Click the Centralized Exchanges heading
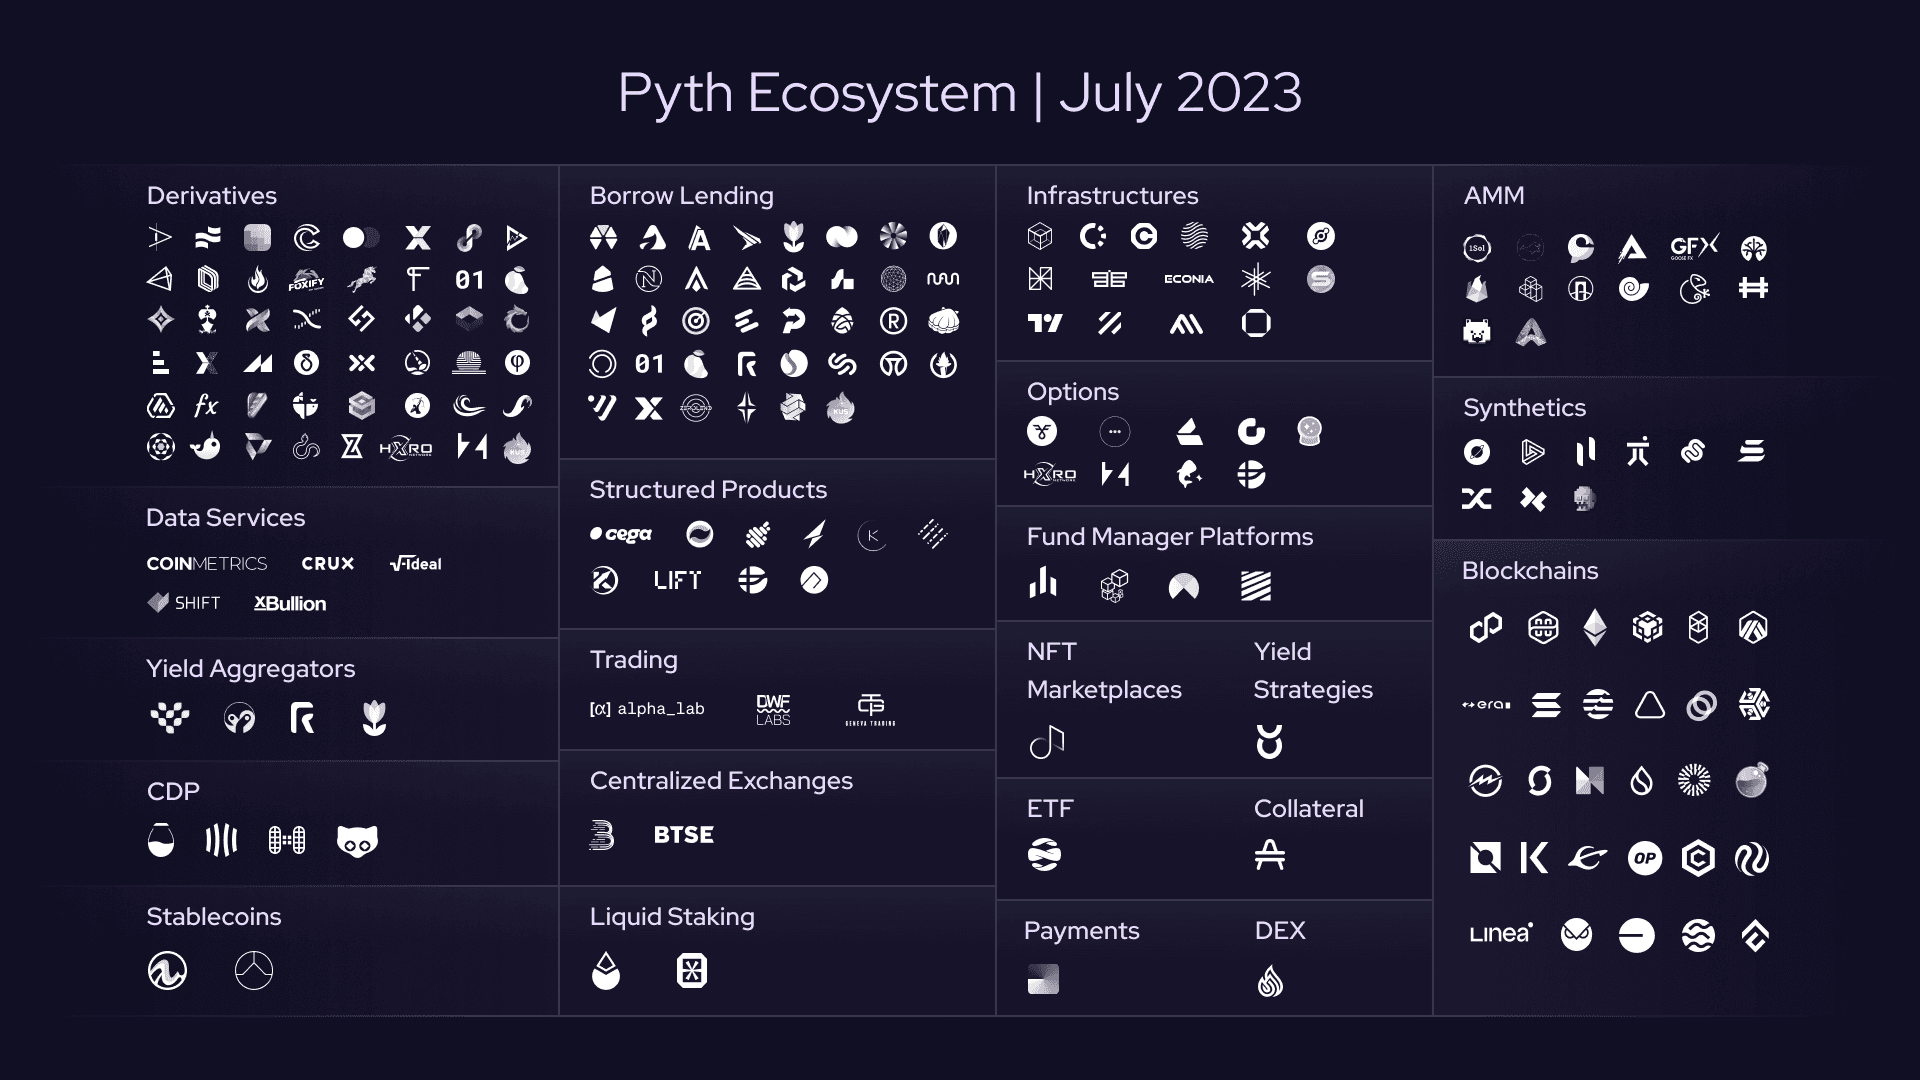The image size is (1920, 1080). [721, 781]
